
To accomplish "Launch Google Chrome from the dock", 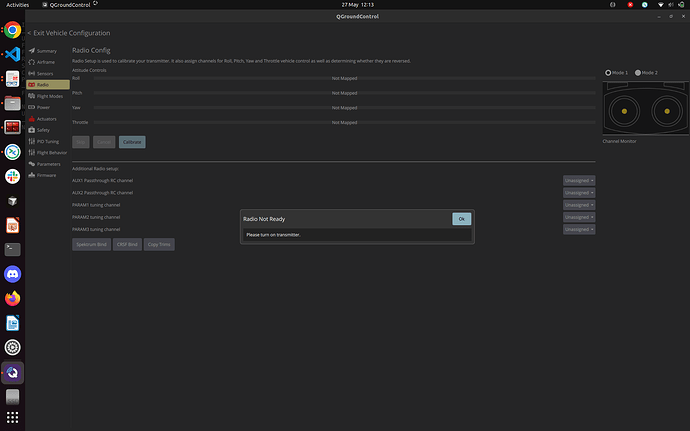I will click(12, 30).
